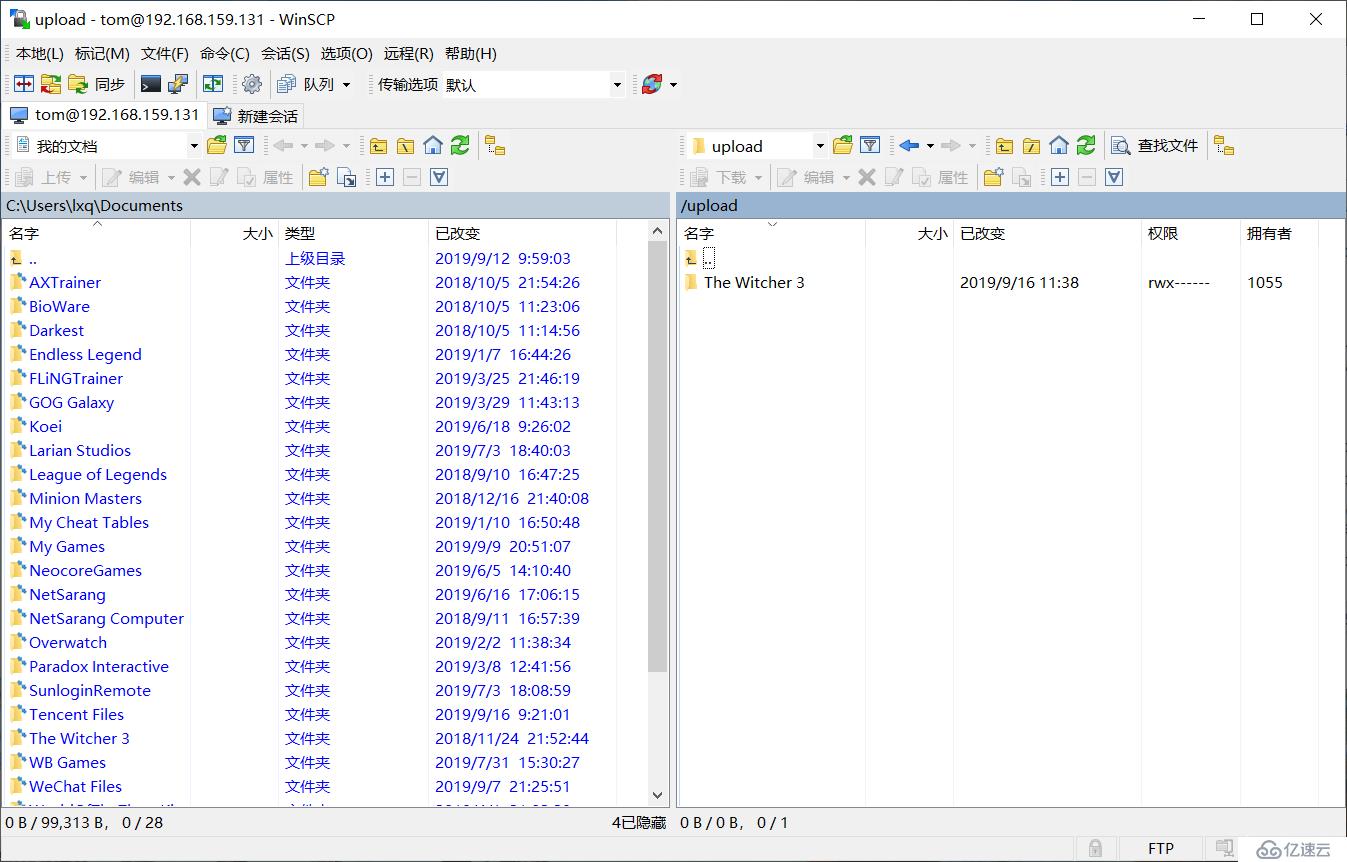Viewport: 1347px width, 862px height.
Task: Go to remote home directory icon
Action: 1059,146
